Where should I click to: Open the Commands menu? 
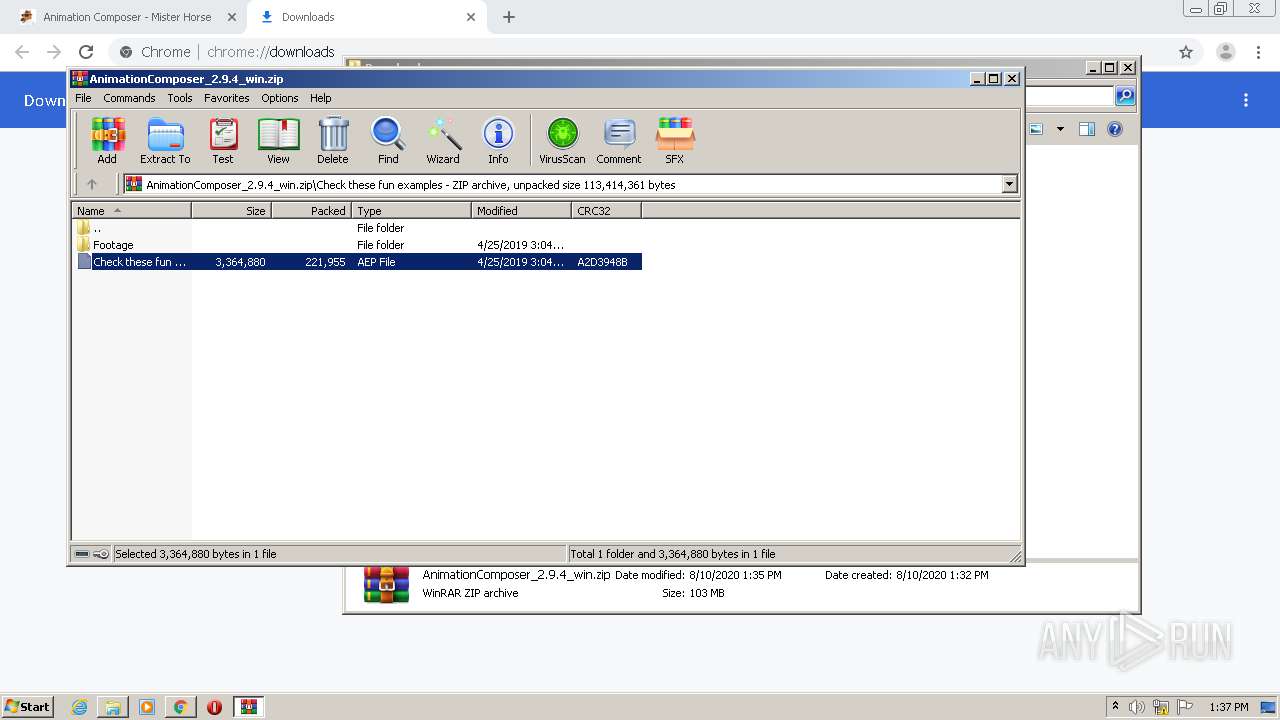click(x=129, y=98)
